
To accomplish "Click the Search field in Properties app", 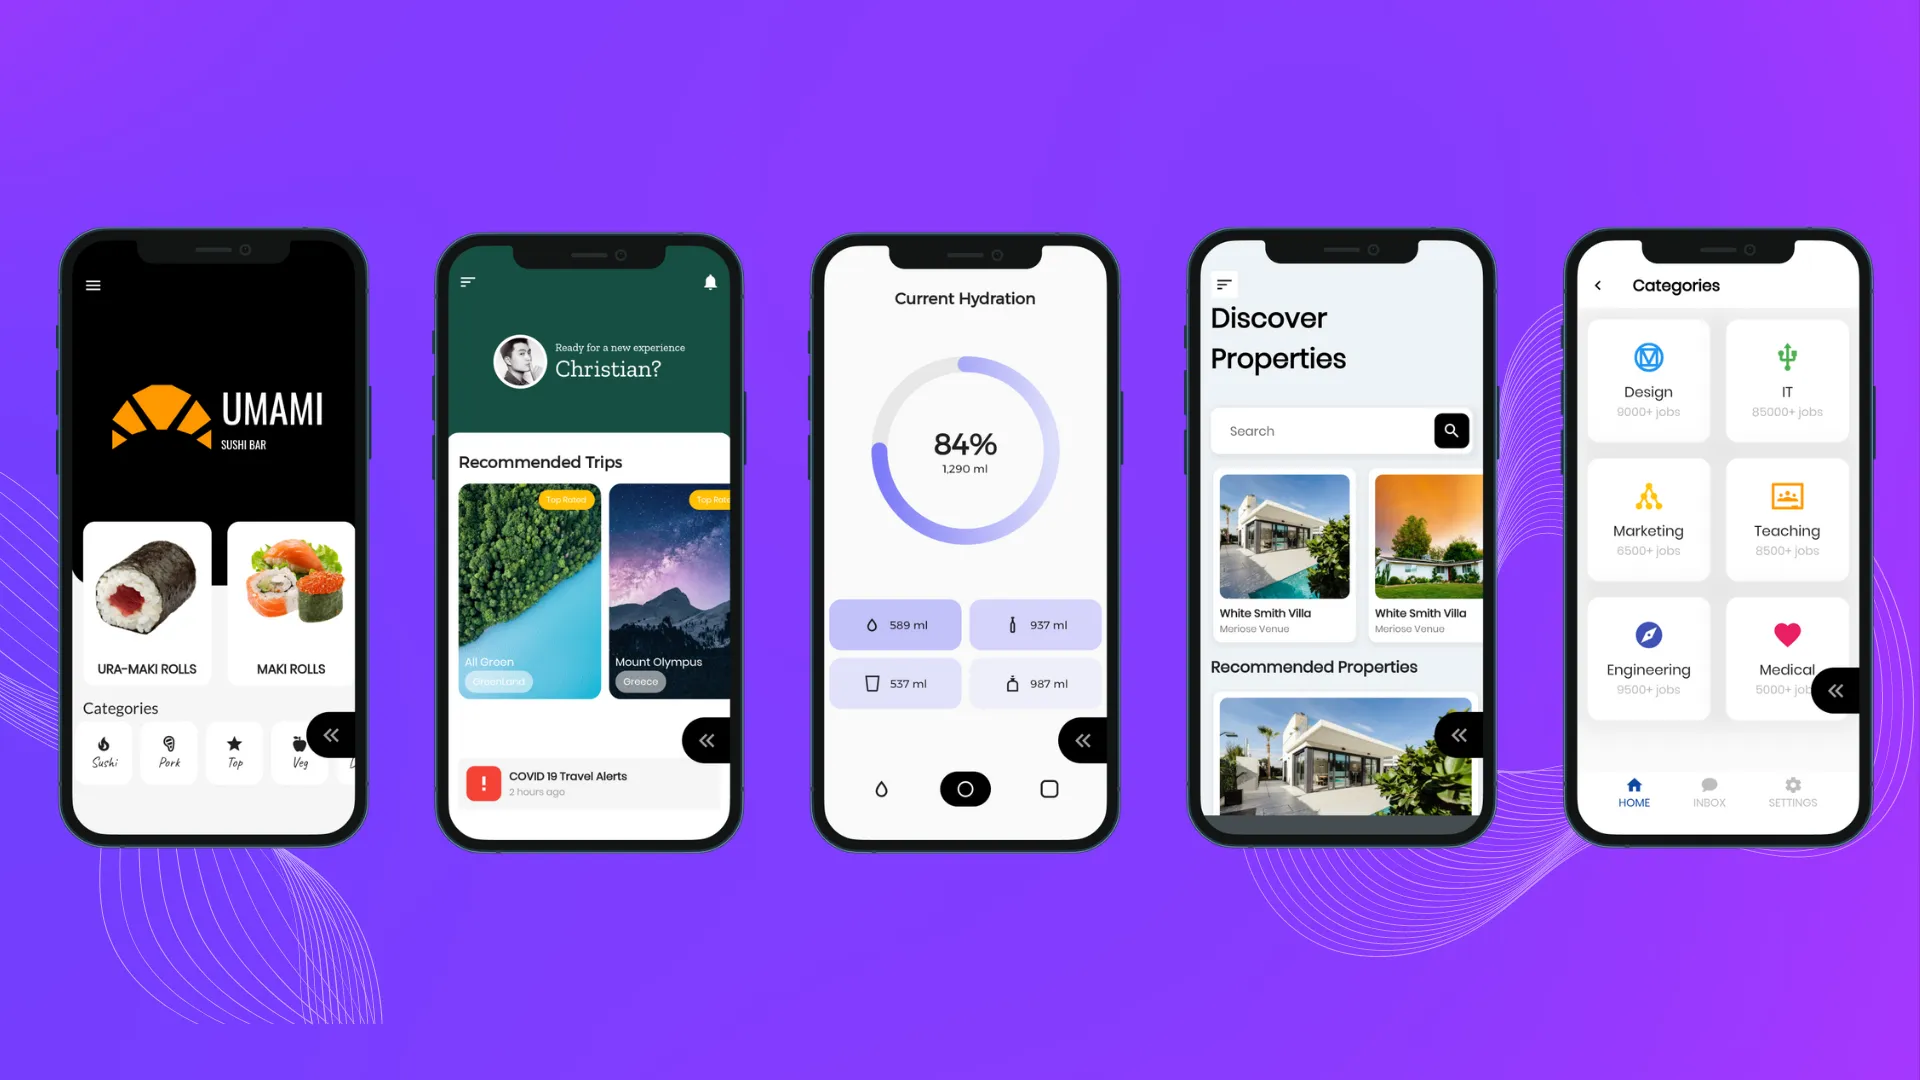I will [1320, 431].
